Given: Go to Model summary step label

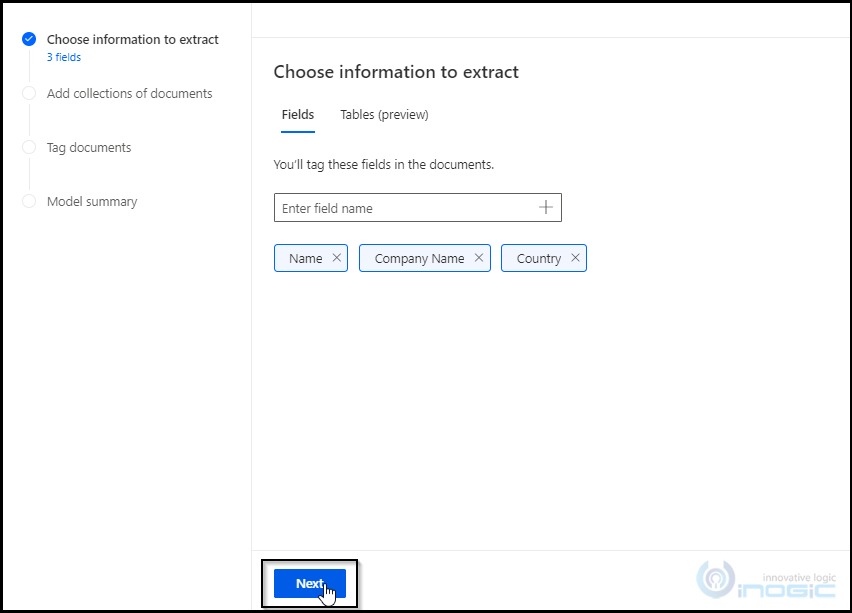Looking at the screenshot, I should click(92, 202).
